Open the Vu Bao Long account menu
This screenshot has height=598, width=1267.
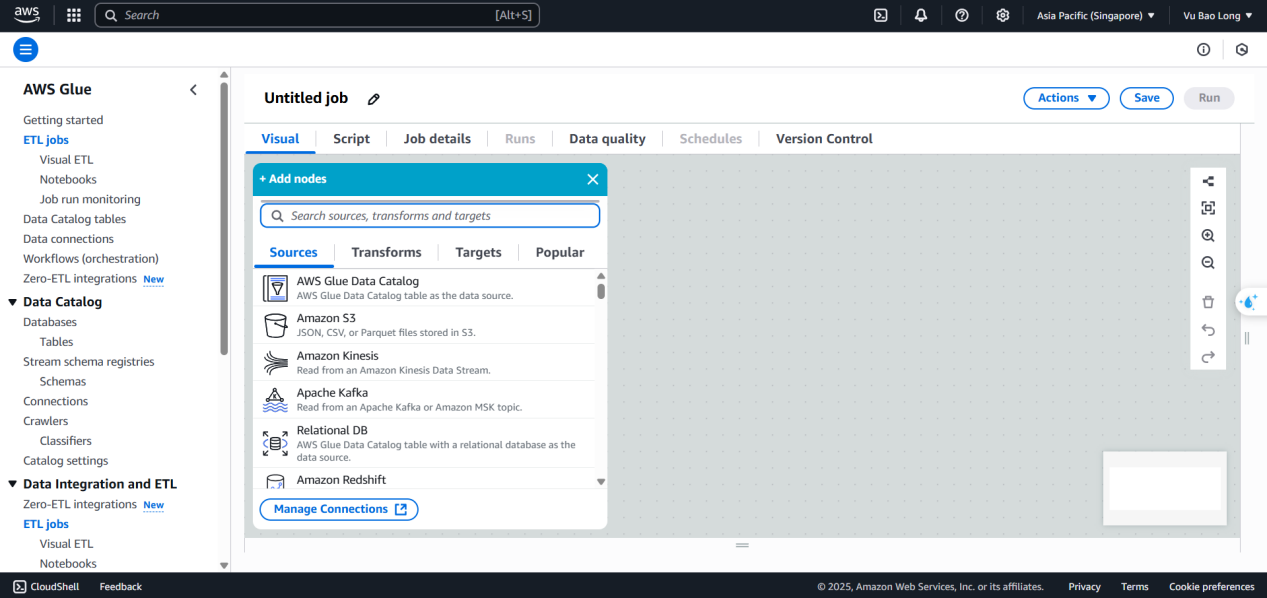(x=1217, y=15)
